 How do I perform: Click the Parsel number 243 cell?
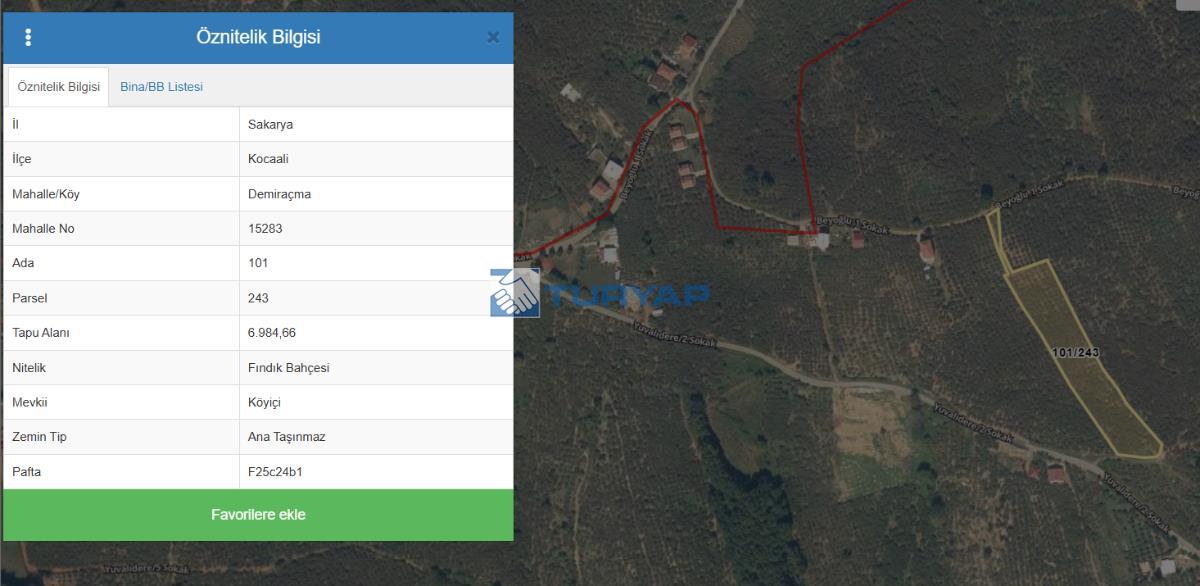[377, 298]
